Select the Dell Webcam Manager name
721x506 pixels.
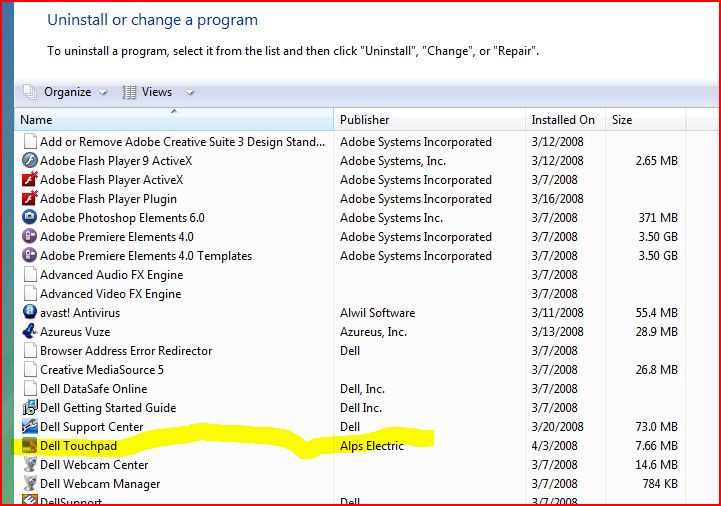pyautogui.click(x=100, y=484)
